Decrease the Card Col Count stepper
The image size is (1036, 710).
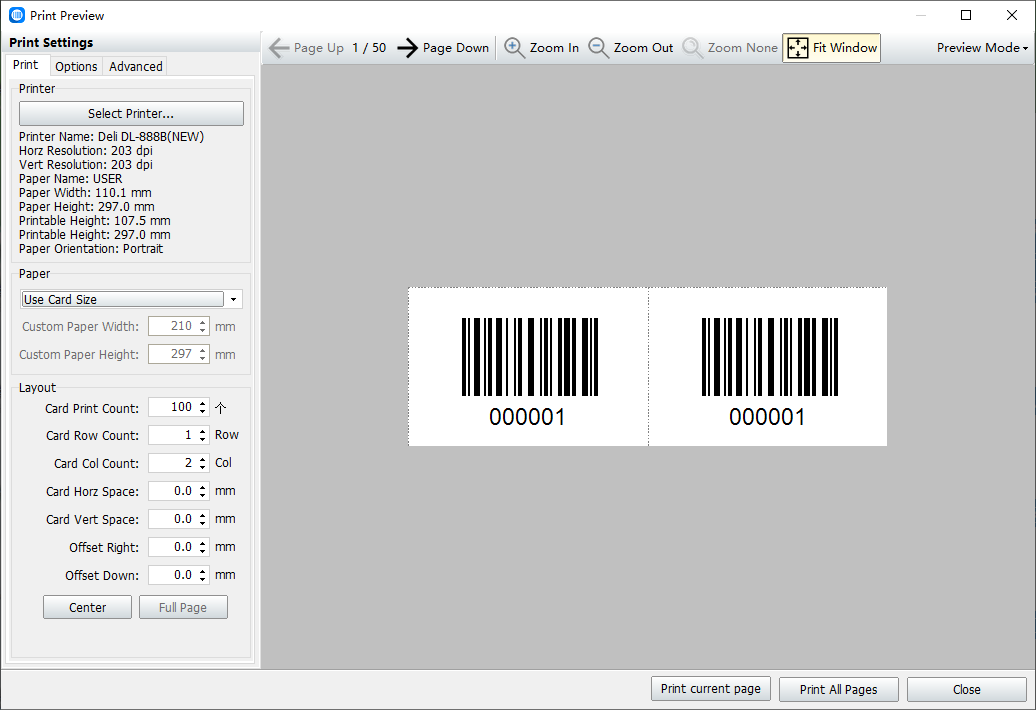tap(203, 468)
